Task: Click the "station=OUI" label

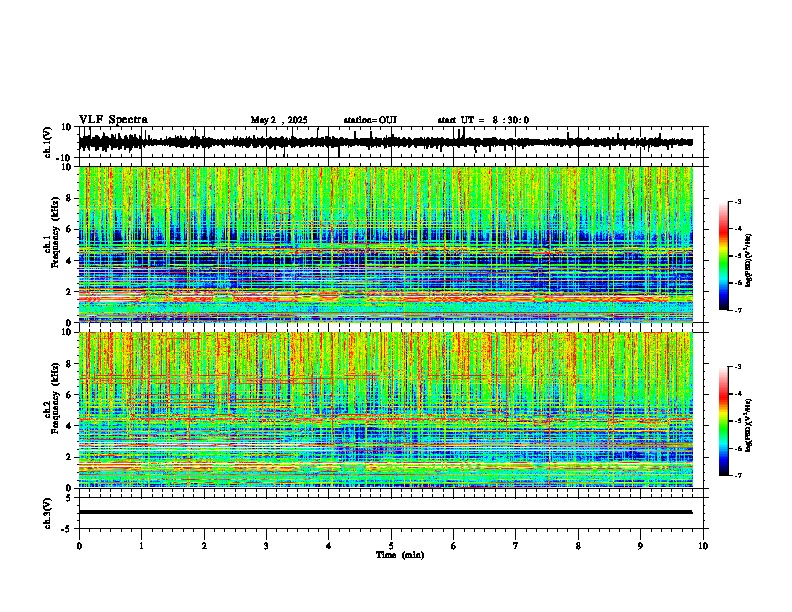Action: (x=370, y=120)
